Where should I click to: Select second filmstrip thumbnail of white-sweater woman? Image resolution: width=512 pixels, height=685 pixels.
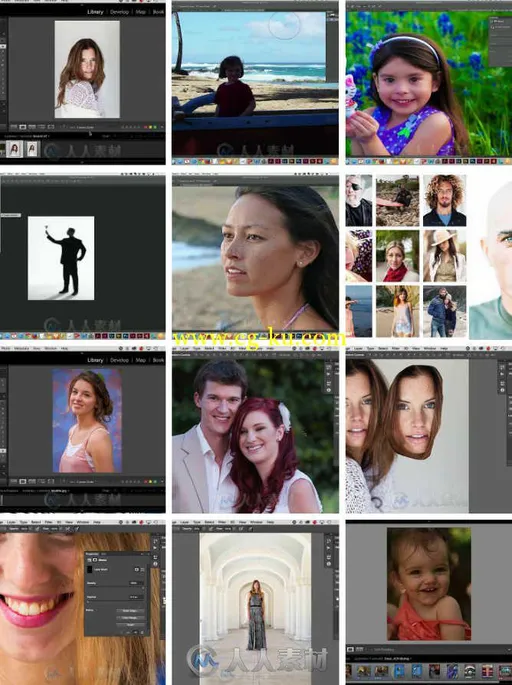(32, 149)
